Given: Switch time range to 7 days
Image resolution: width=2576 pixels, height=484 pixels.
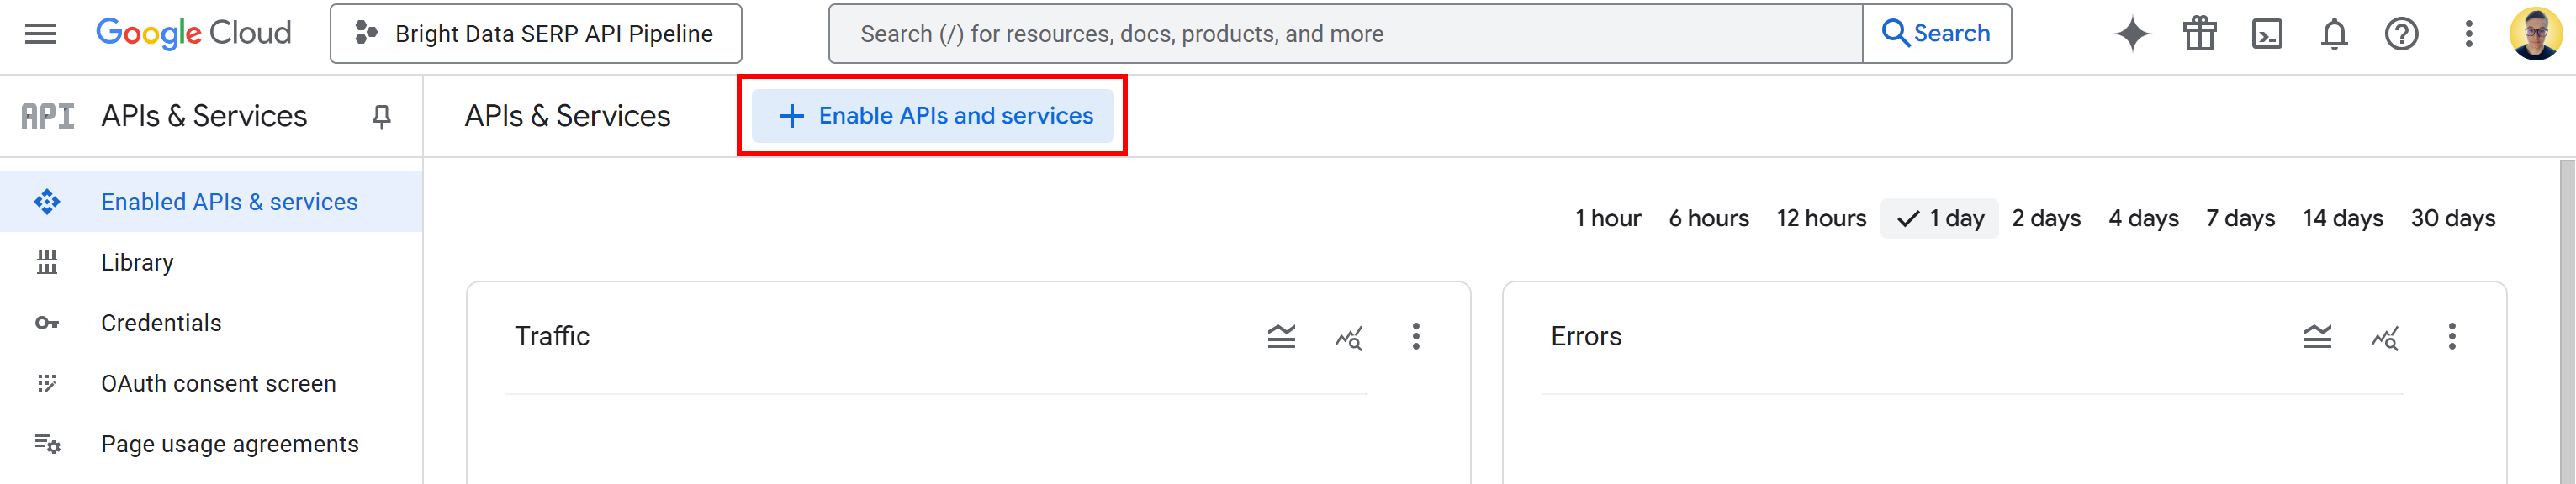Looking at the screenshot, I should [x=2240, y=218].
